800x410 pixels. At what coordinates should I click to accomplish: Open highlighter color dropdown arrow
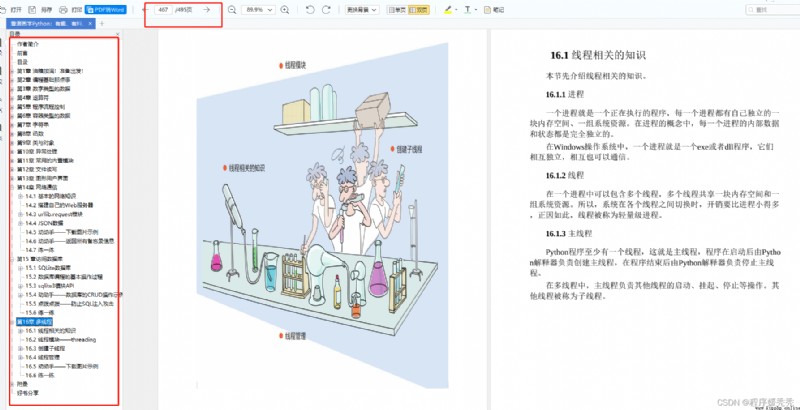point(456,10)
